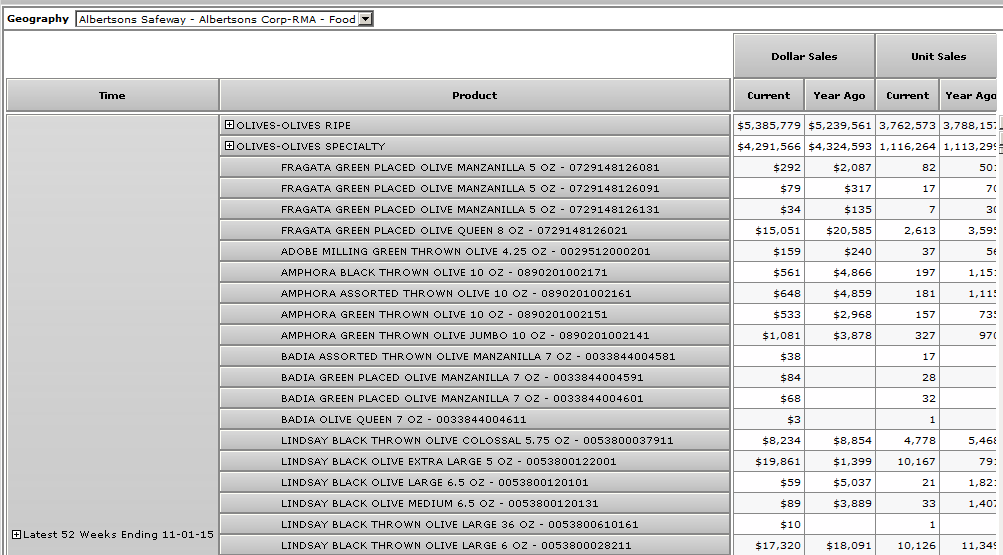Expand the OLIVES-OLIVES SPECIALTY row

click(x=229, y=146)
